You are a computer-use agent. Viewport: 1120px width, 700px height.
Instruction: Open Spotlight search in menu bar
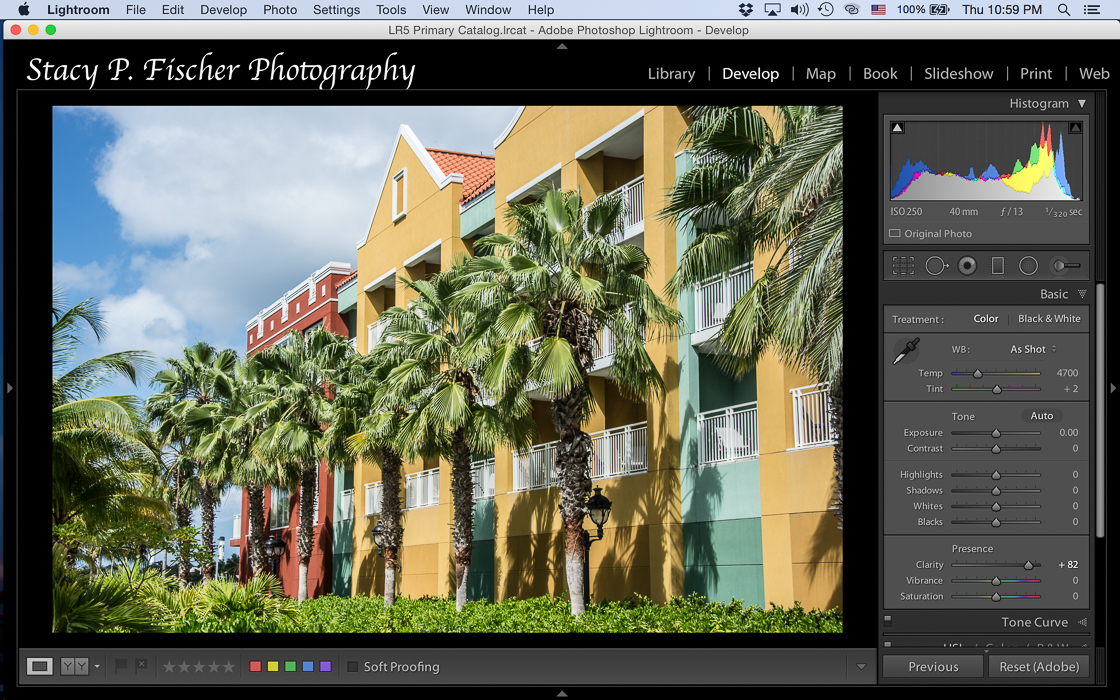click(x=1064, y=10)
